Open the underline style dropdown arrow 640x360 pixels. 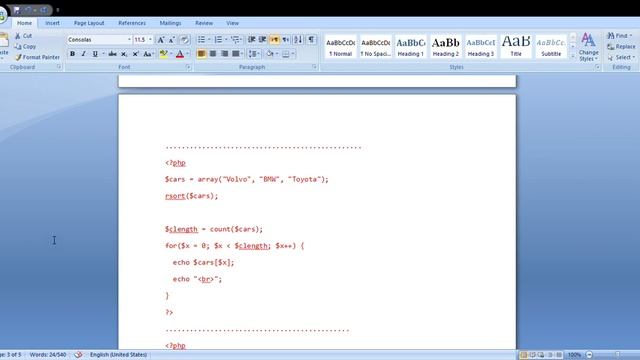[103, 53]
